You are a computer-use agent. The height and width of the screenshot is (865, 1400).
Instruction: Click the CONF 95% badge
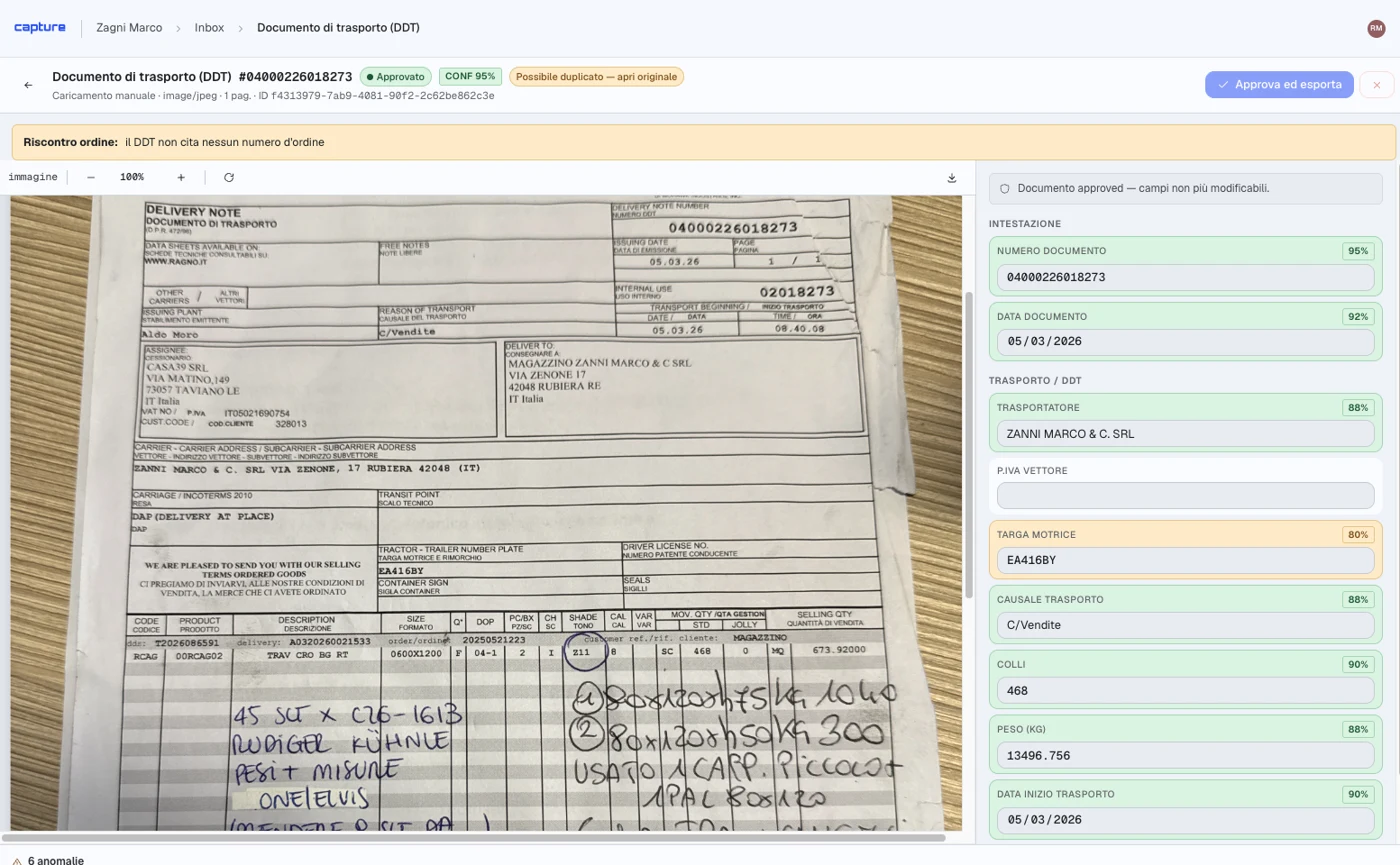[470, 77]
